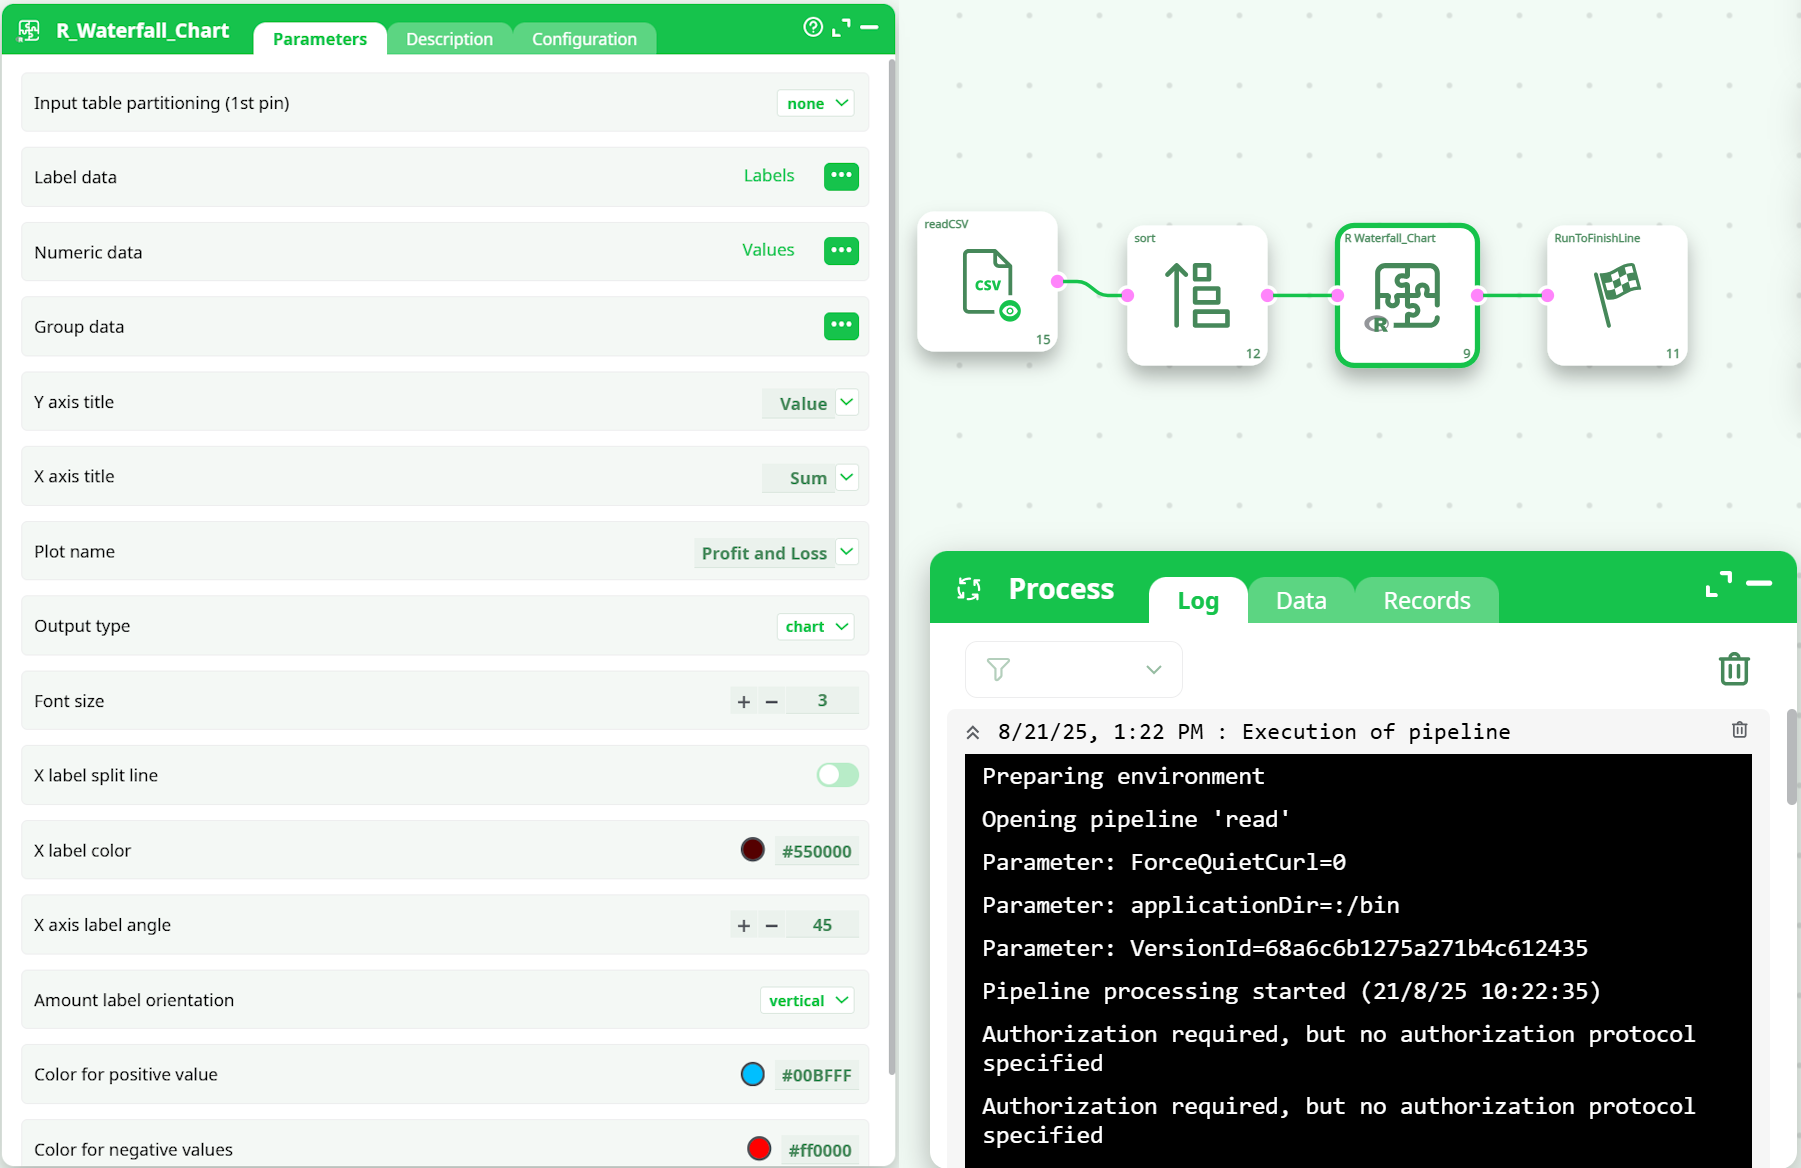Toggle X label split line switch
Screen dimensions: 1801x1168
coord(837,775)
